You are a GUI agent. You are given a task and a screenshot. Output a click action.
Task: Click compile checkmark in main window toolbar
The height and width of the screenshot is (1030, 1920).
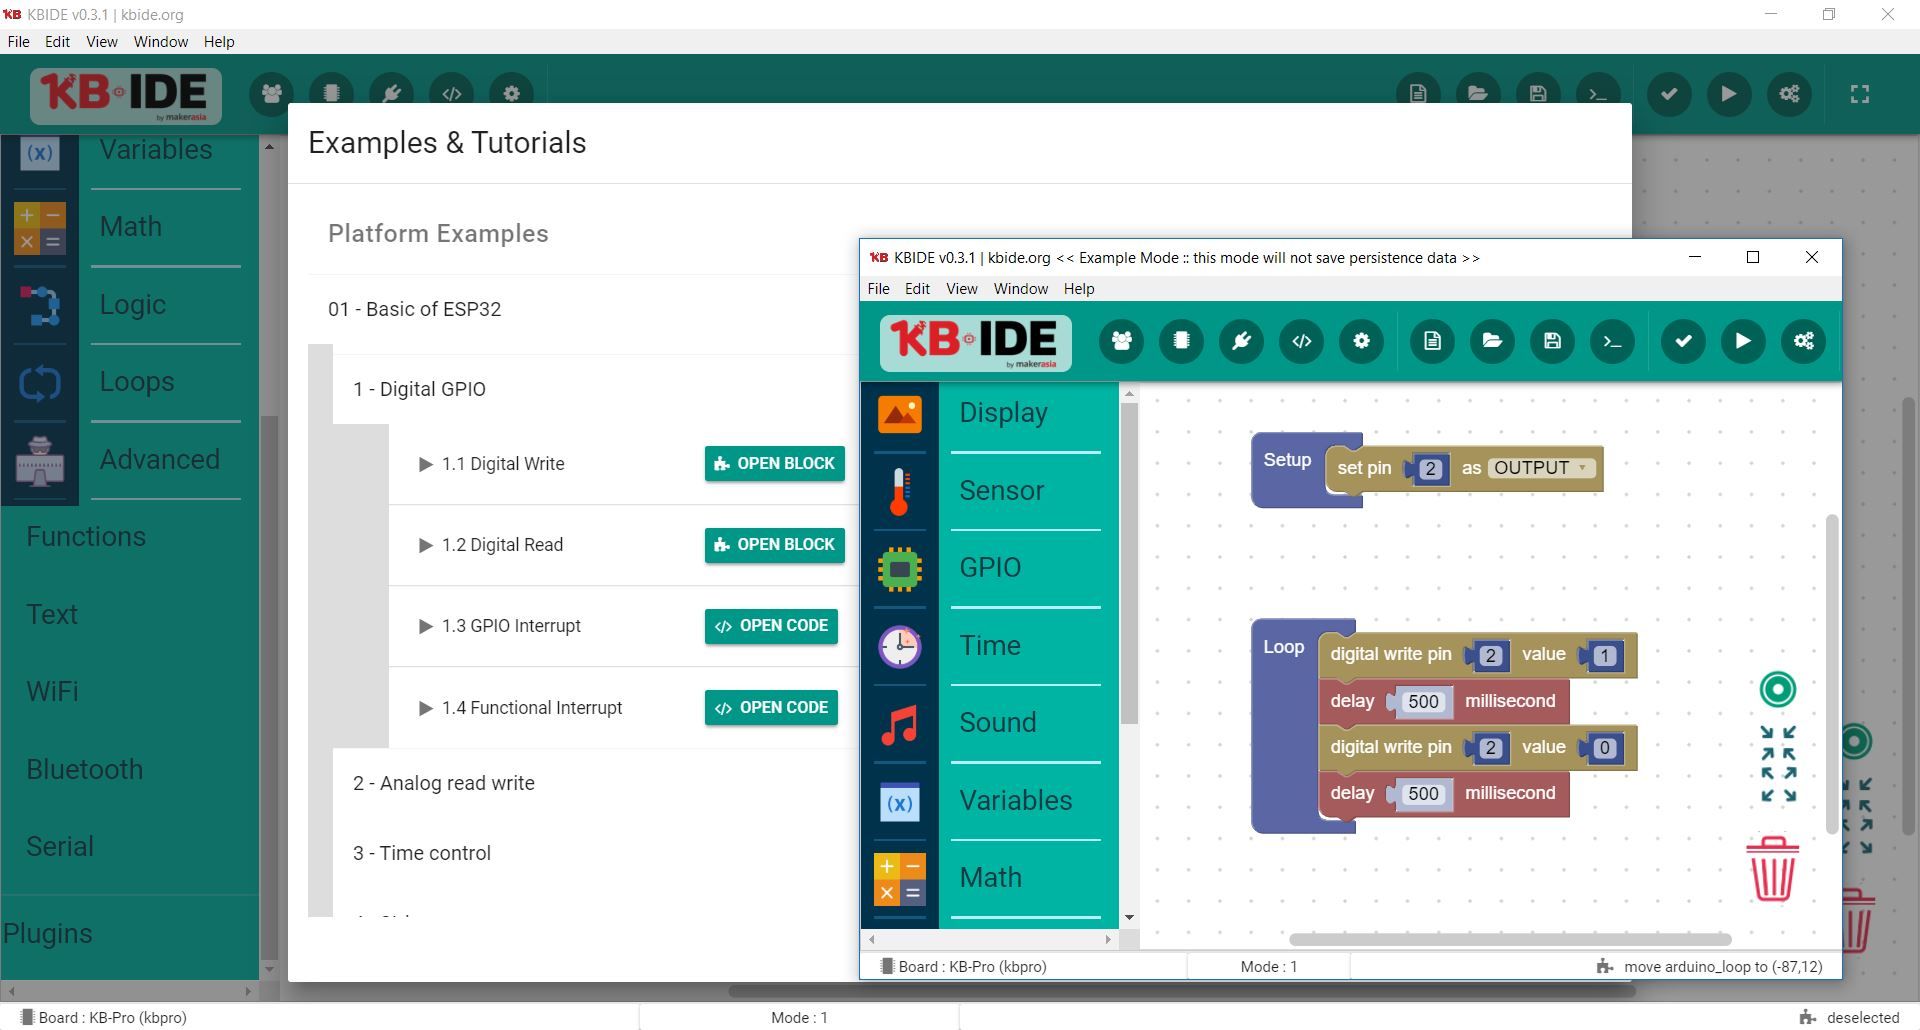(1669, 94)
